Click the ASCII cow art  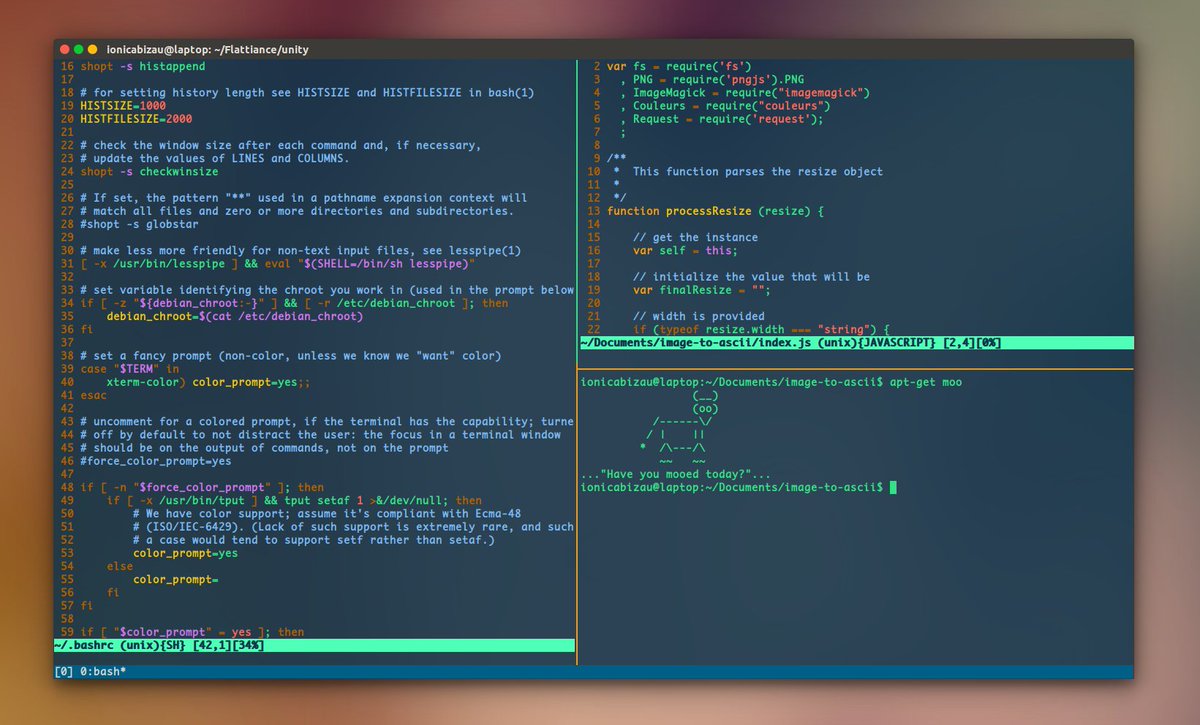pos(679,428)
